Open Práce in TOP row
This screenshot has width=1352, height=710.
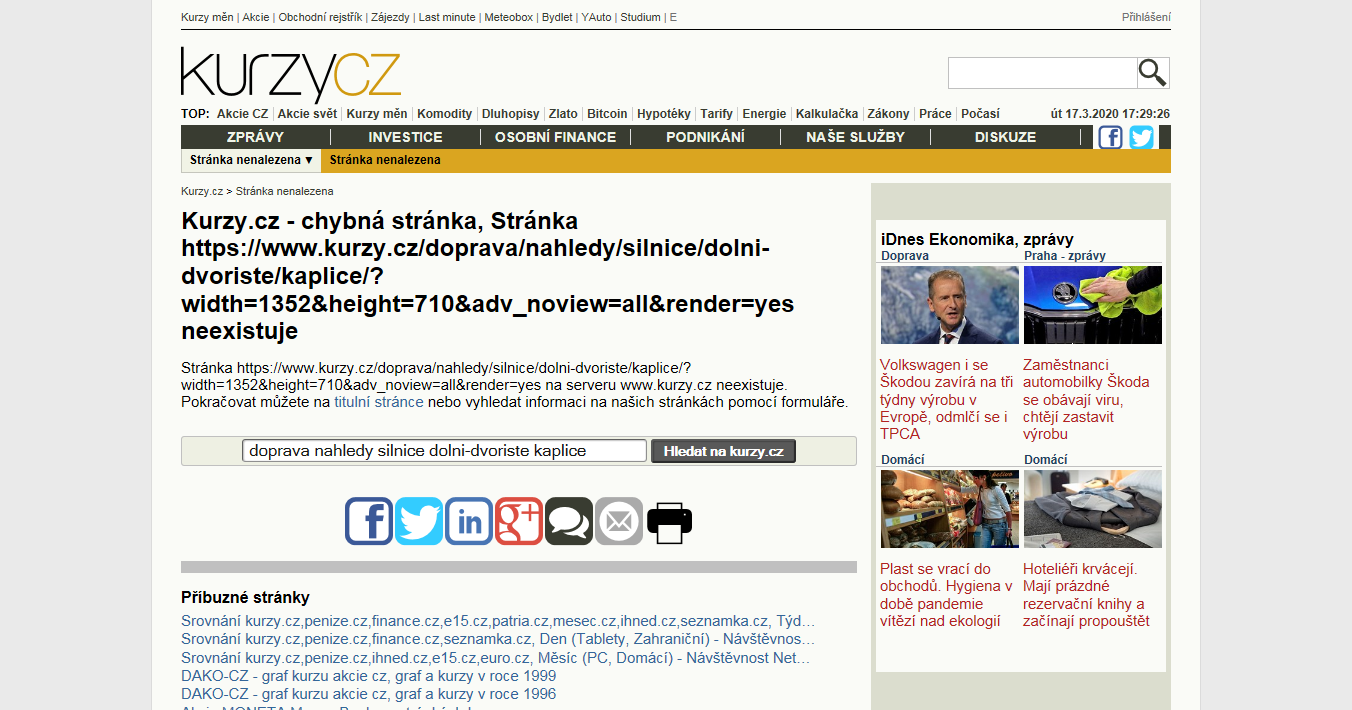click(935, 114)
